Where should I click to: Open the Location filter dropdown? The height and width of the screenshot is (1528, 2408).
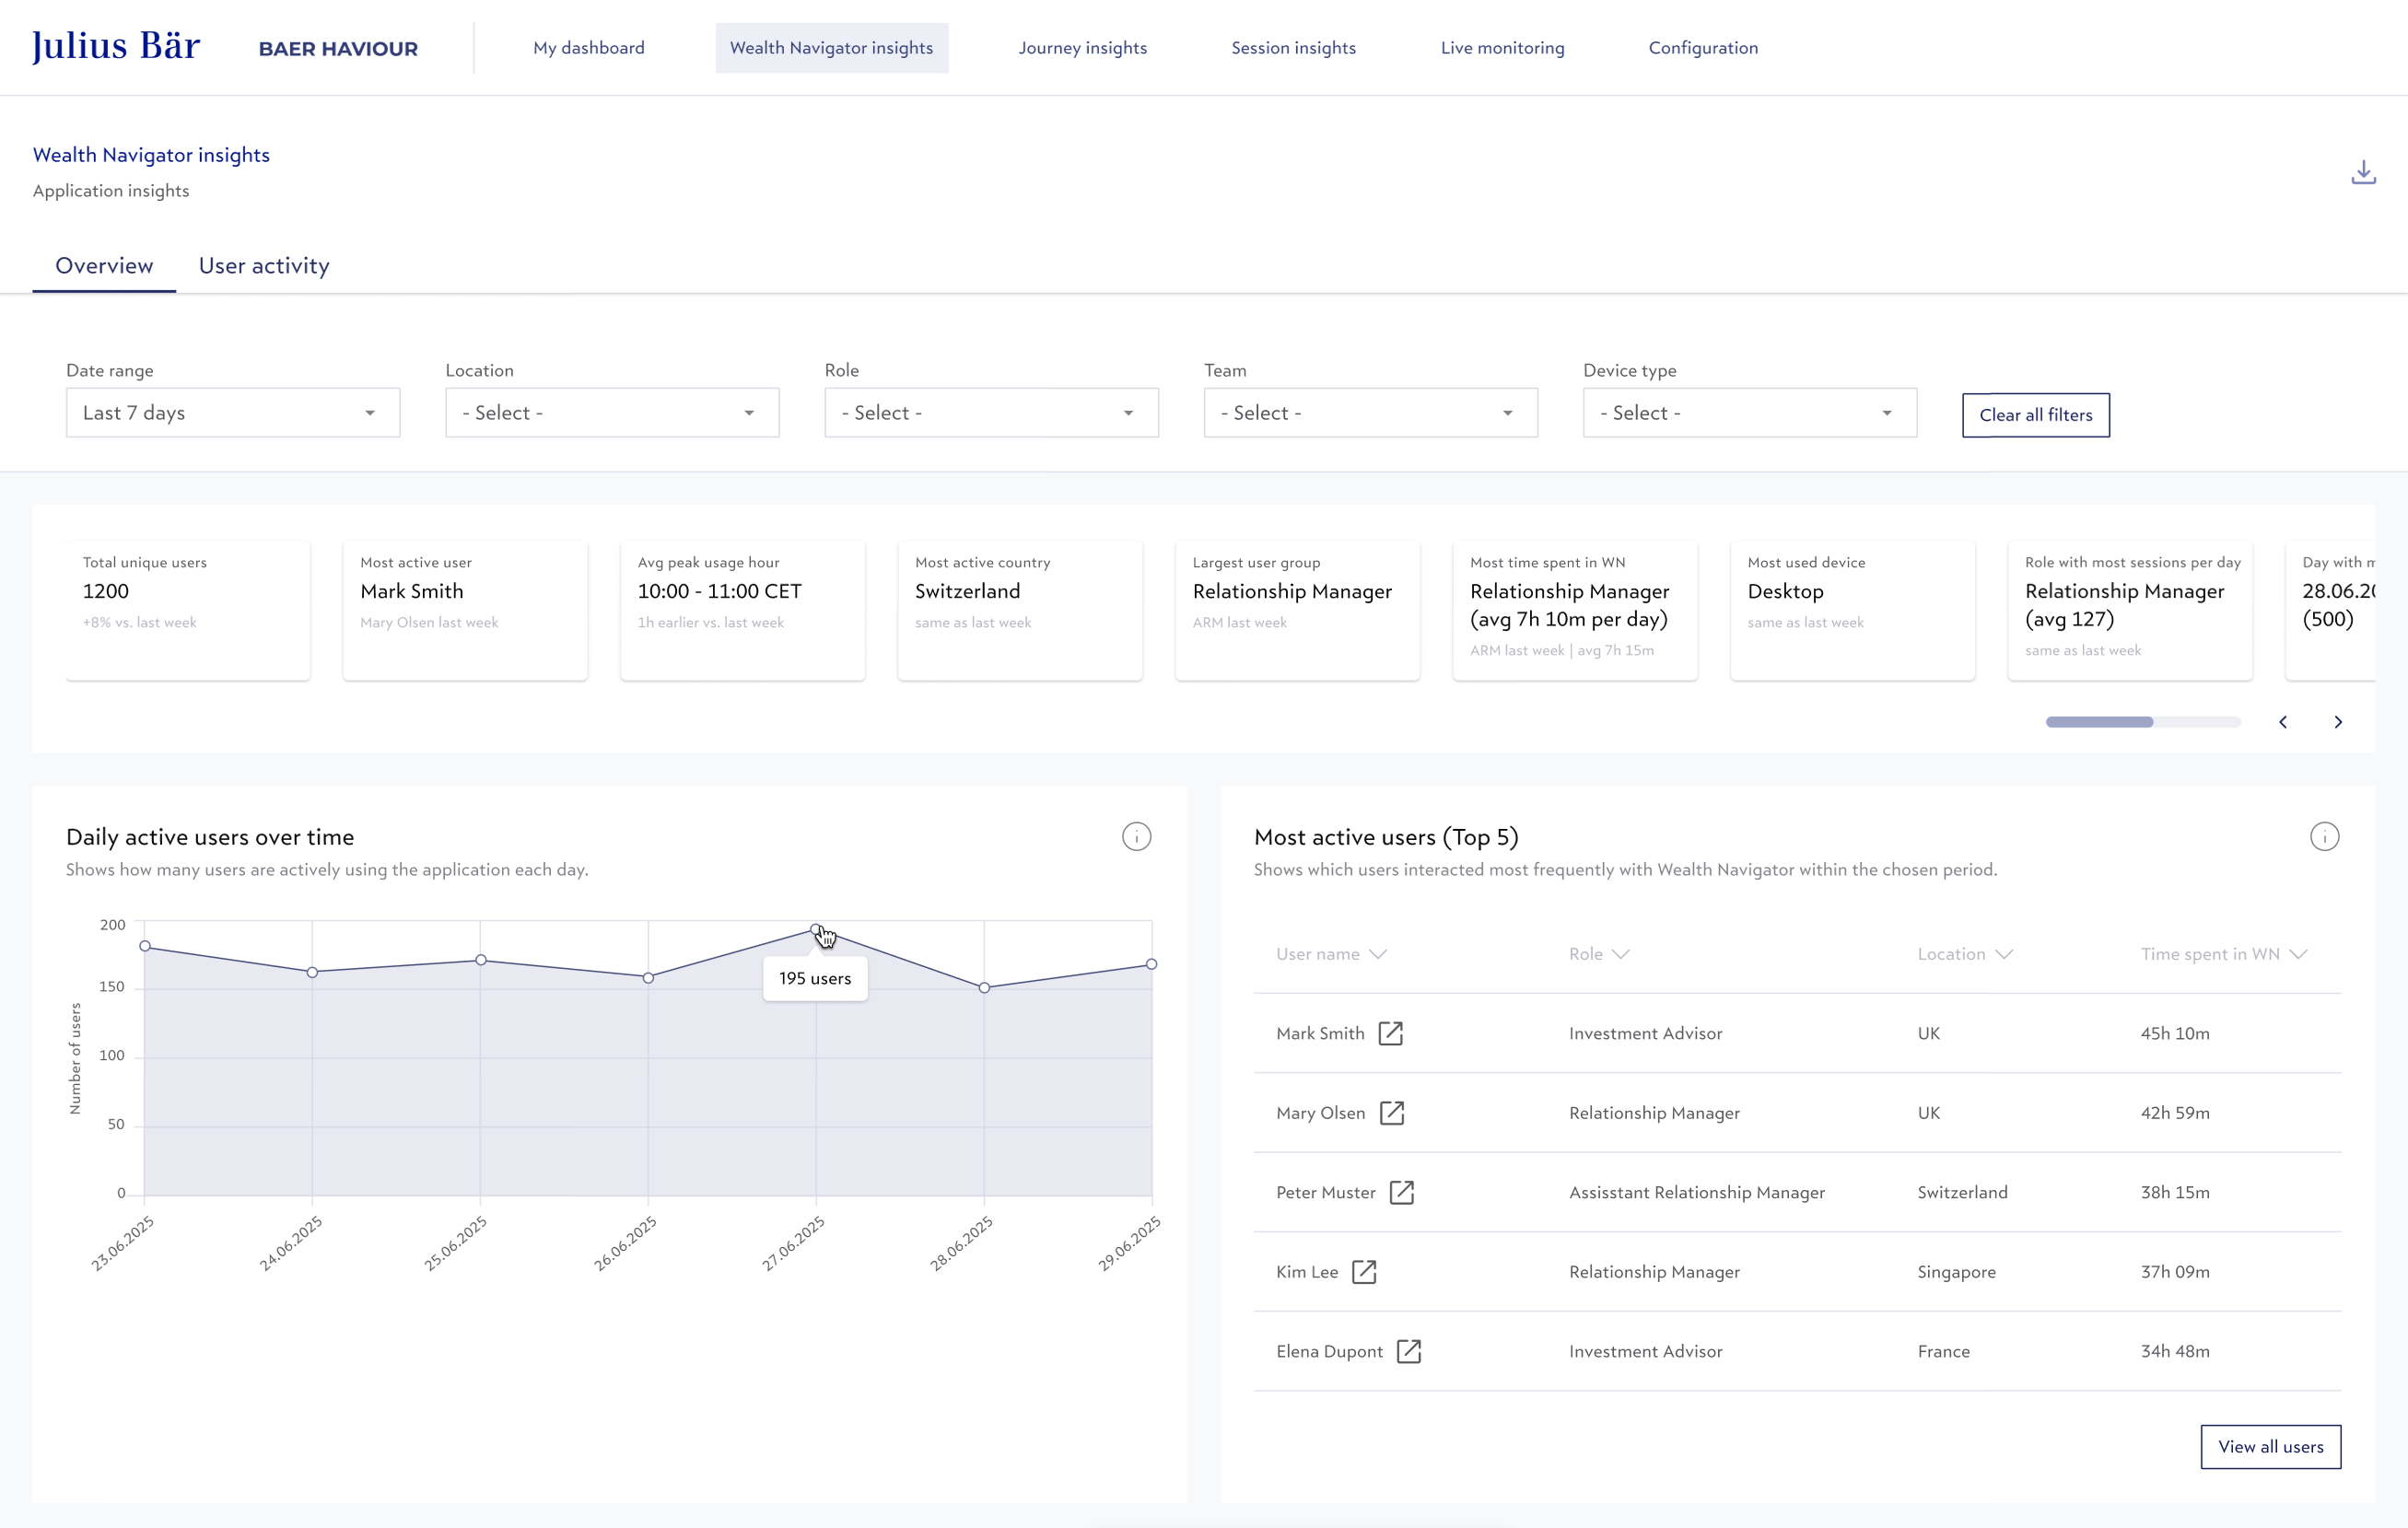pos(612,413)
